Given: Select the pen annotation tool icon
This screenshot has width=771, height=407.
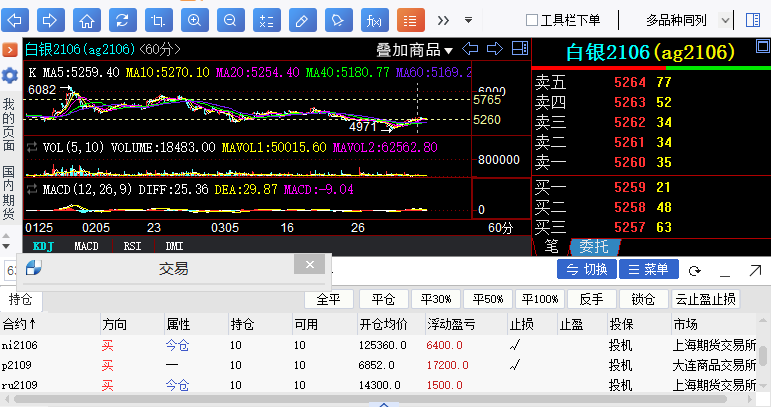Looking at the screenshot, I should coord(338,20).
